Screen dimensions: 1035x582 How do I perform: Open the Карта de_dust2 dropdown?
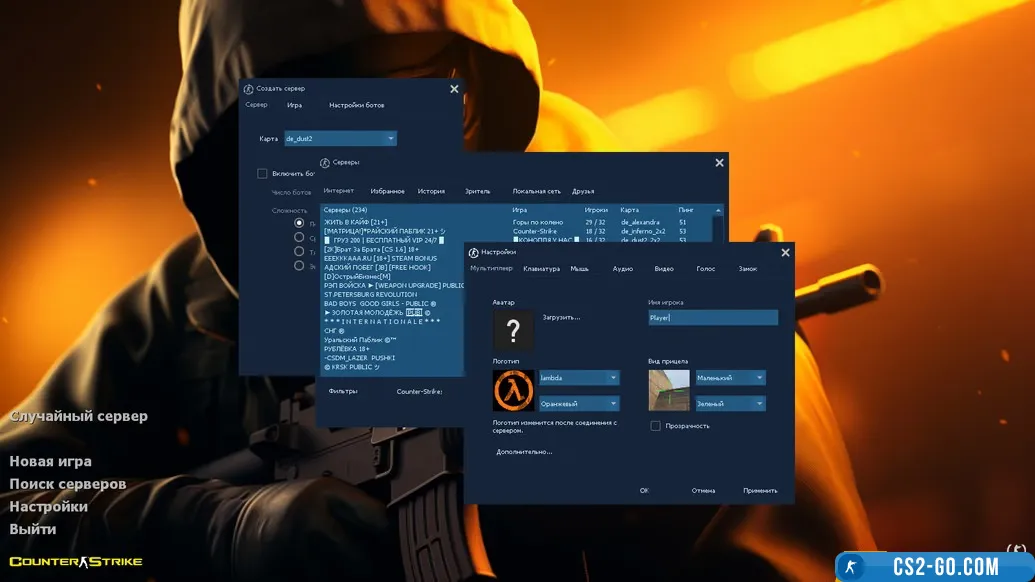[391, 139]
